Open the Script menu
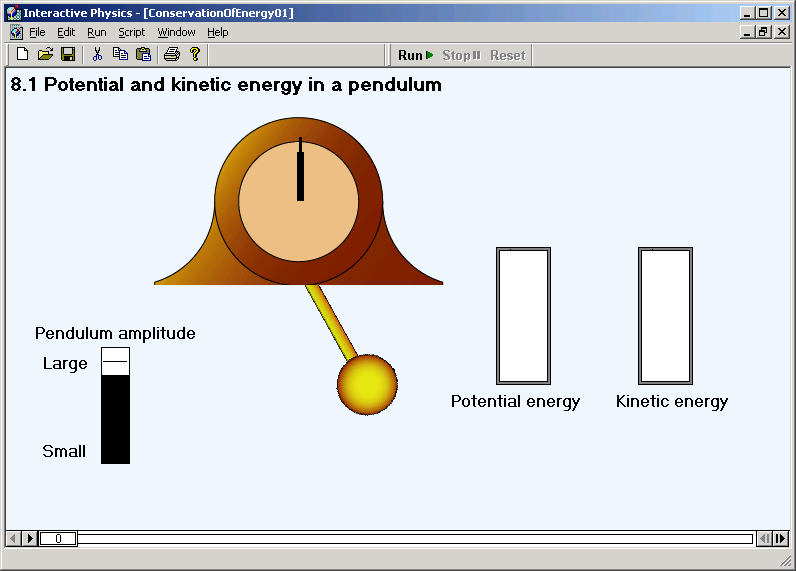Viewport: 796px width, 571px height. click(131, 32)
